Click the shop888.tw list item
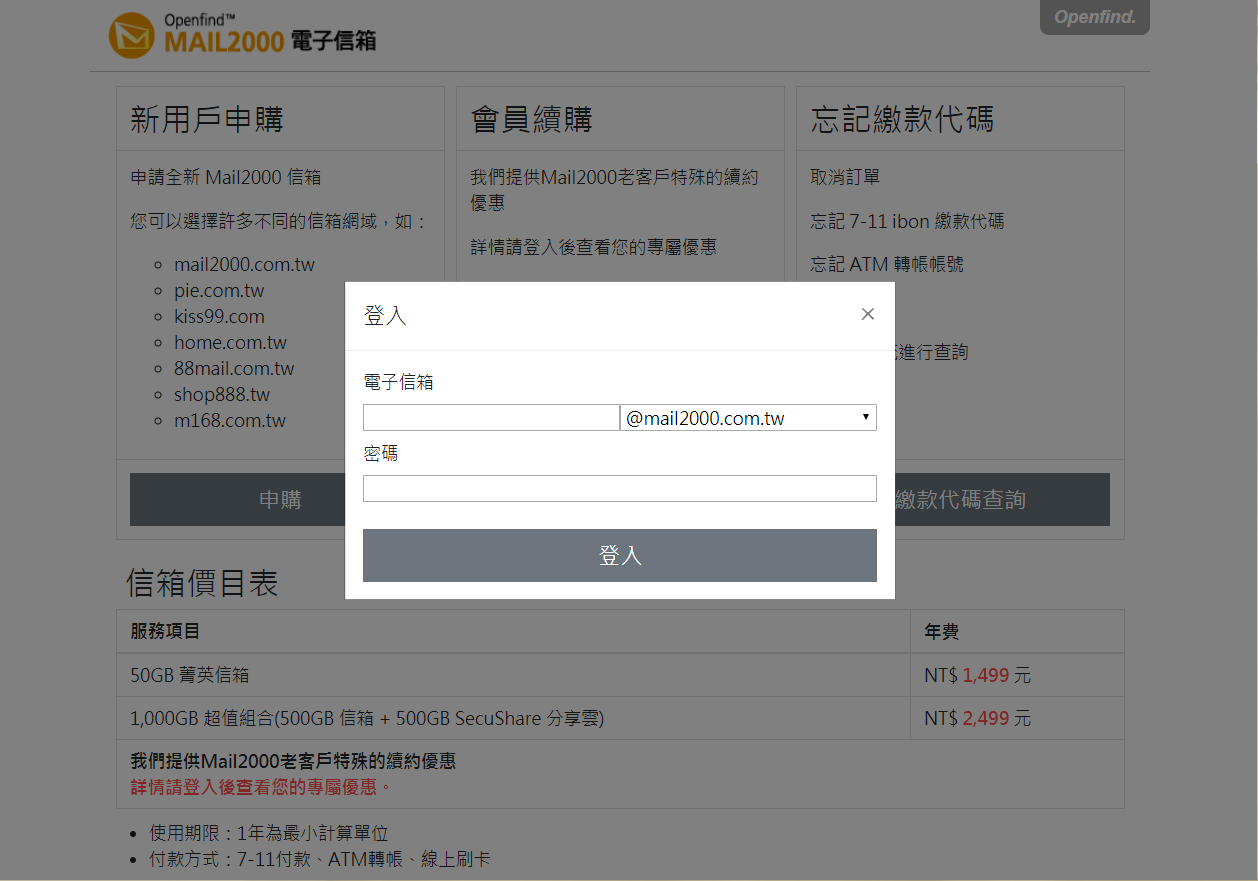 [222, 395]
